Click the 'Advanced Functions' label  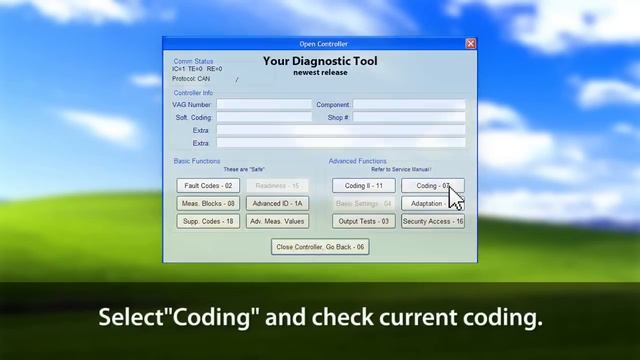(358, 161)
